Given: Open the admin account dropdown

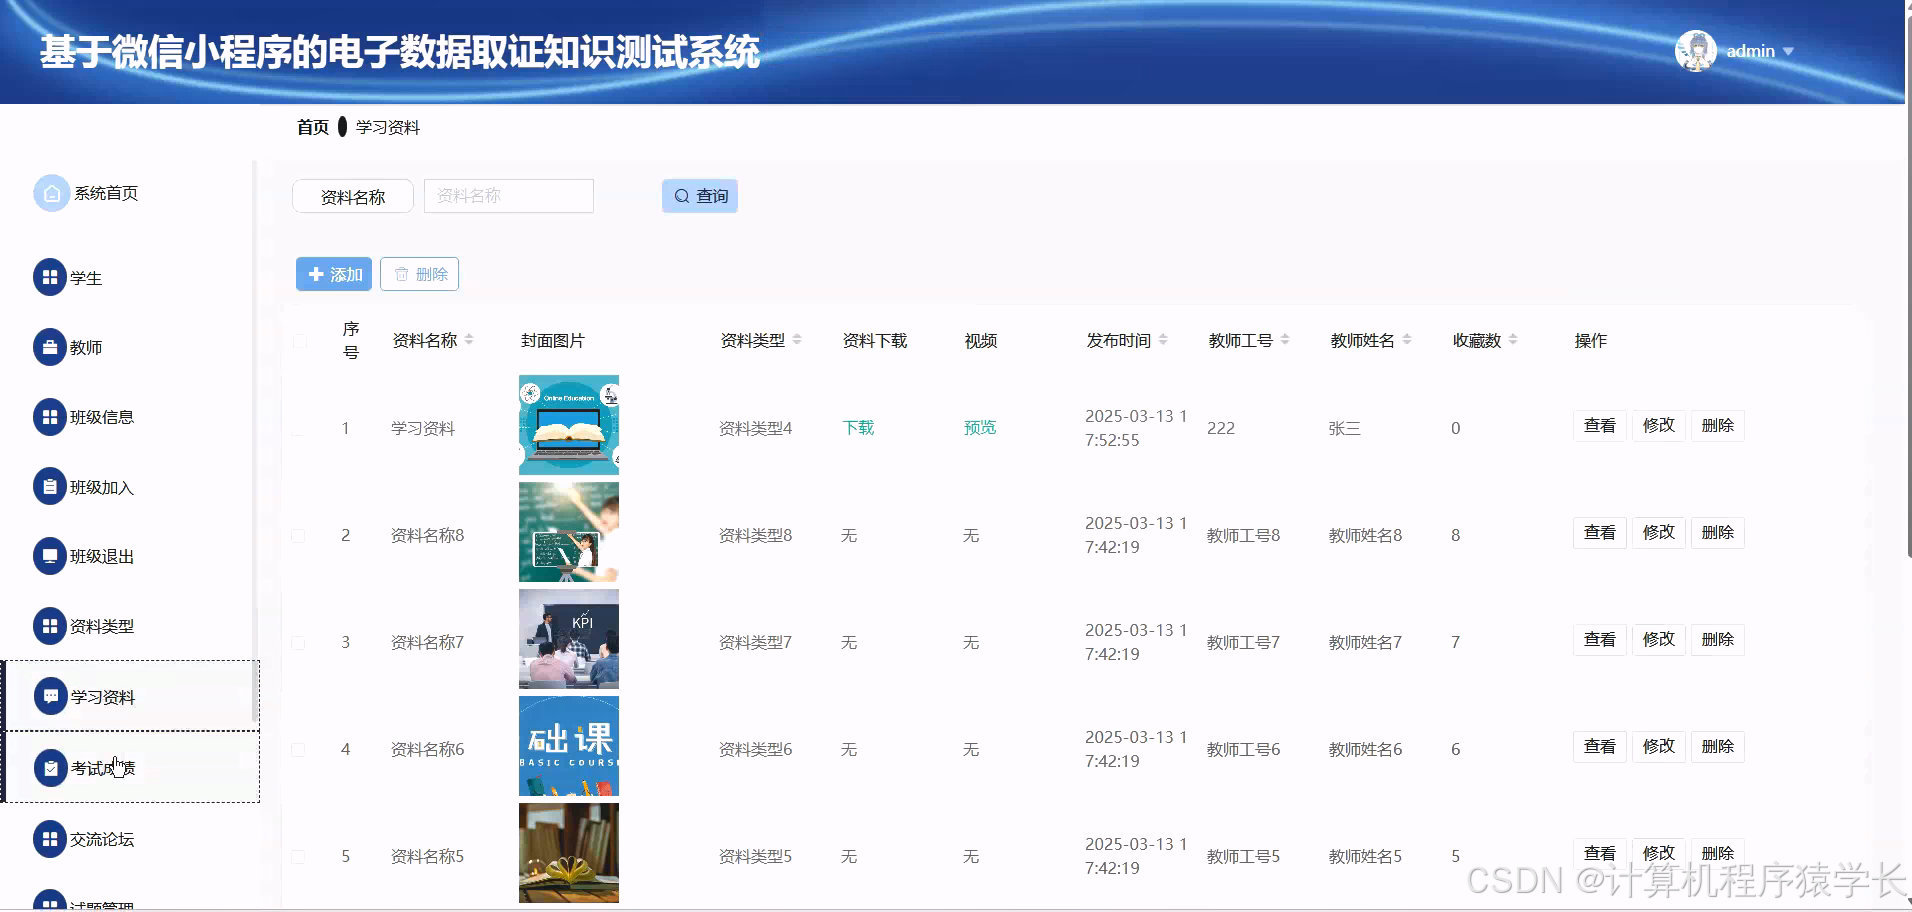Looking at the screenshot, I should [1789, 51].
